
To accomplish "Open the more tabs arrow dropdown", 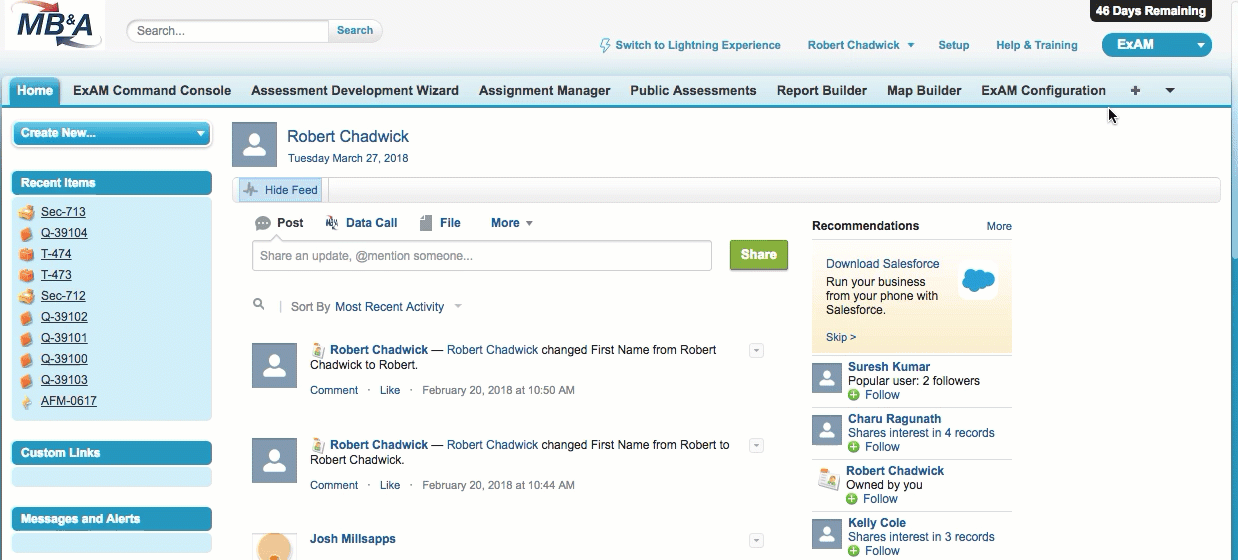I will (x=1170, y=90).
